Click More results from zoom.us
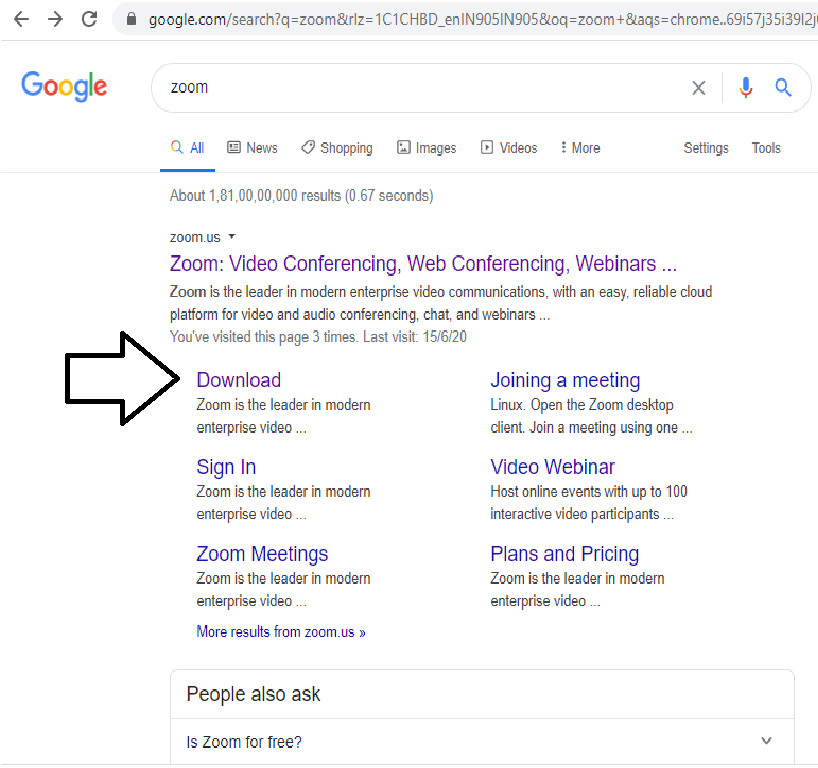818x768 pixels. point(281,632)
